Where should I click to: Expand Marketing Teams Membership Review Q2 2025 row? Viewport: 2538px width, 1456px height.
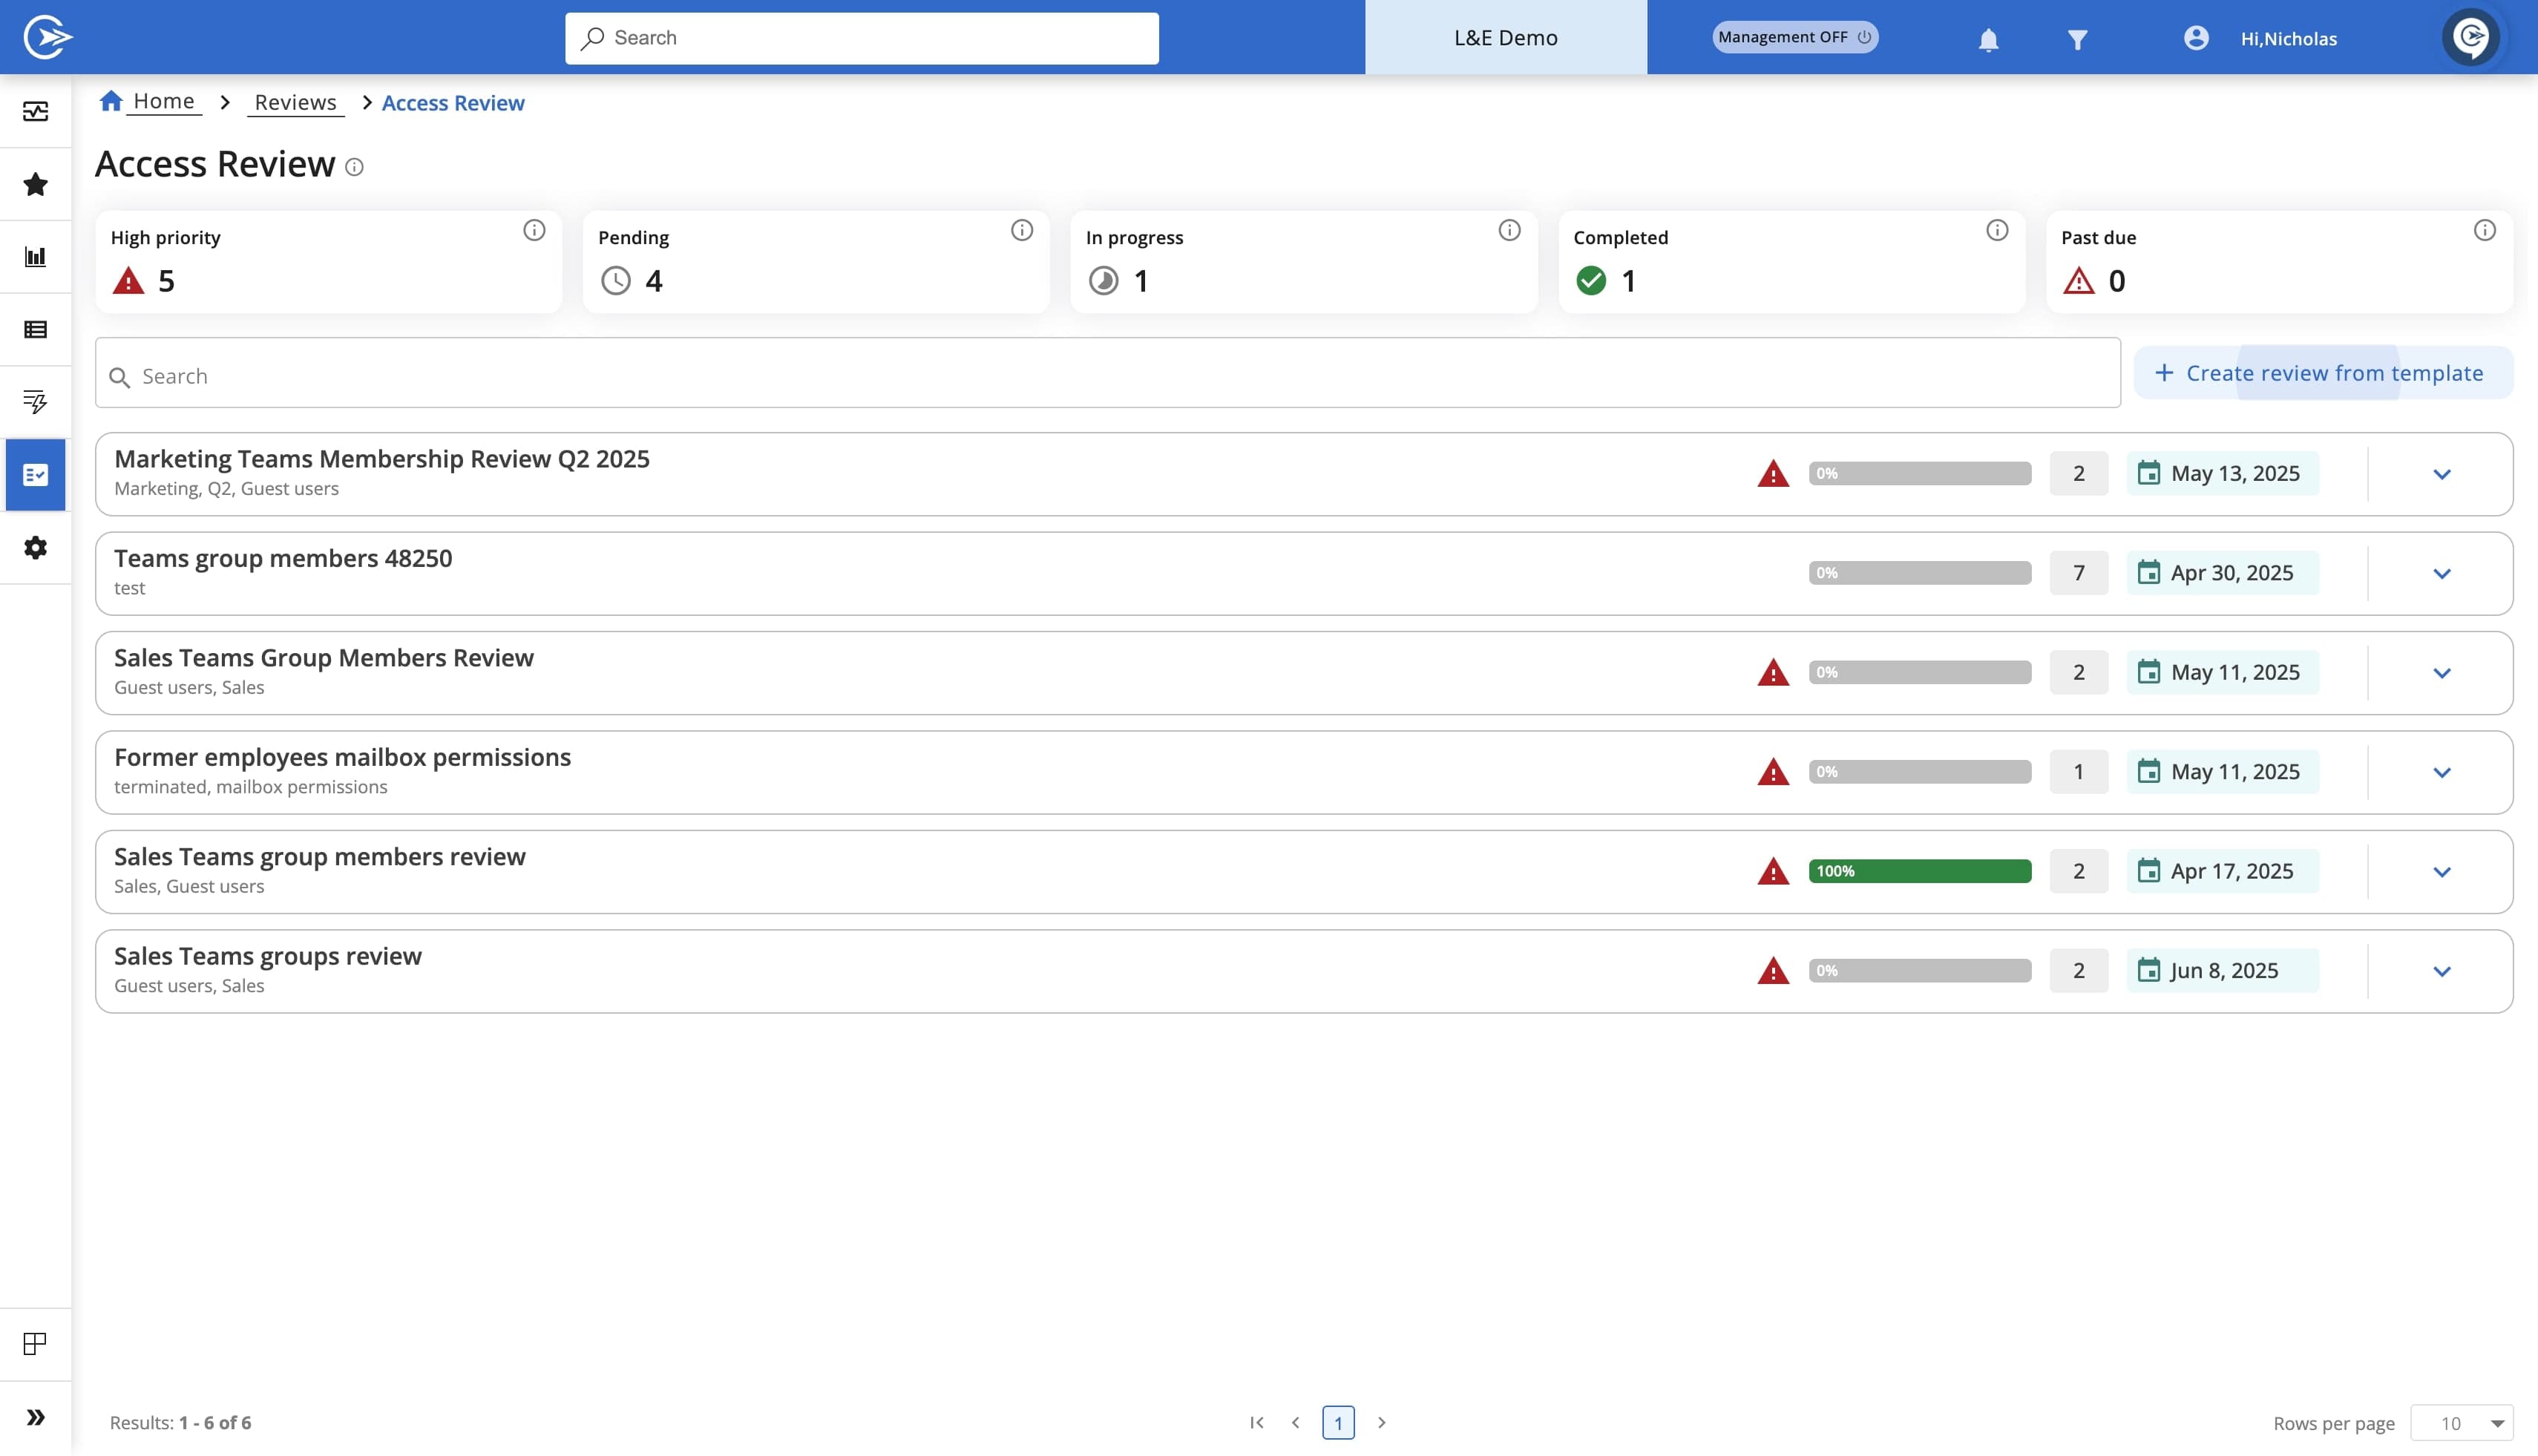2442,474
